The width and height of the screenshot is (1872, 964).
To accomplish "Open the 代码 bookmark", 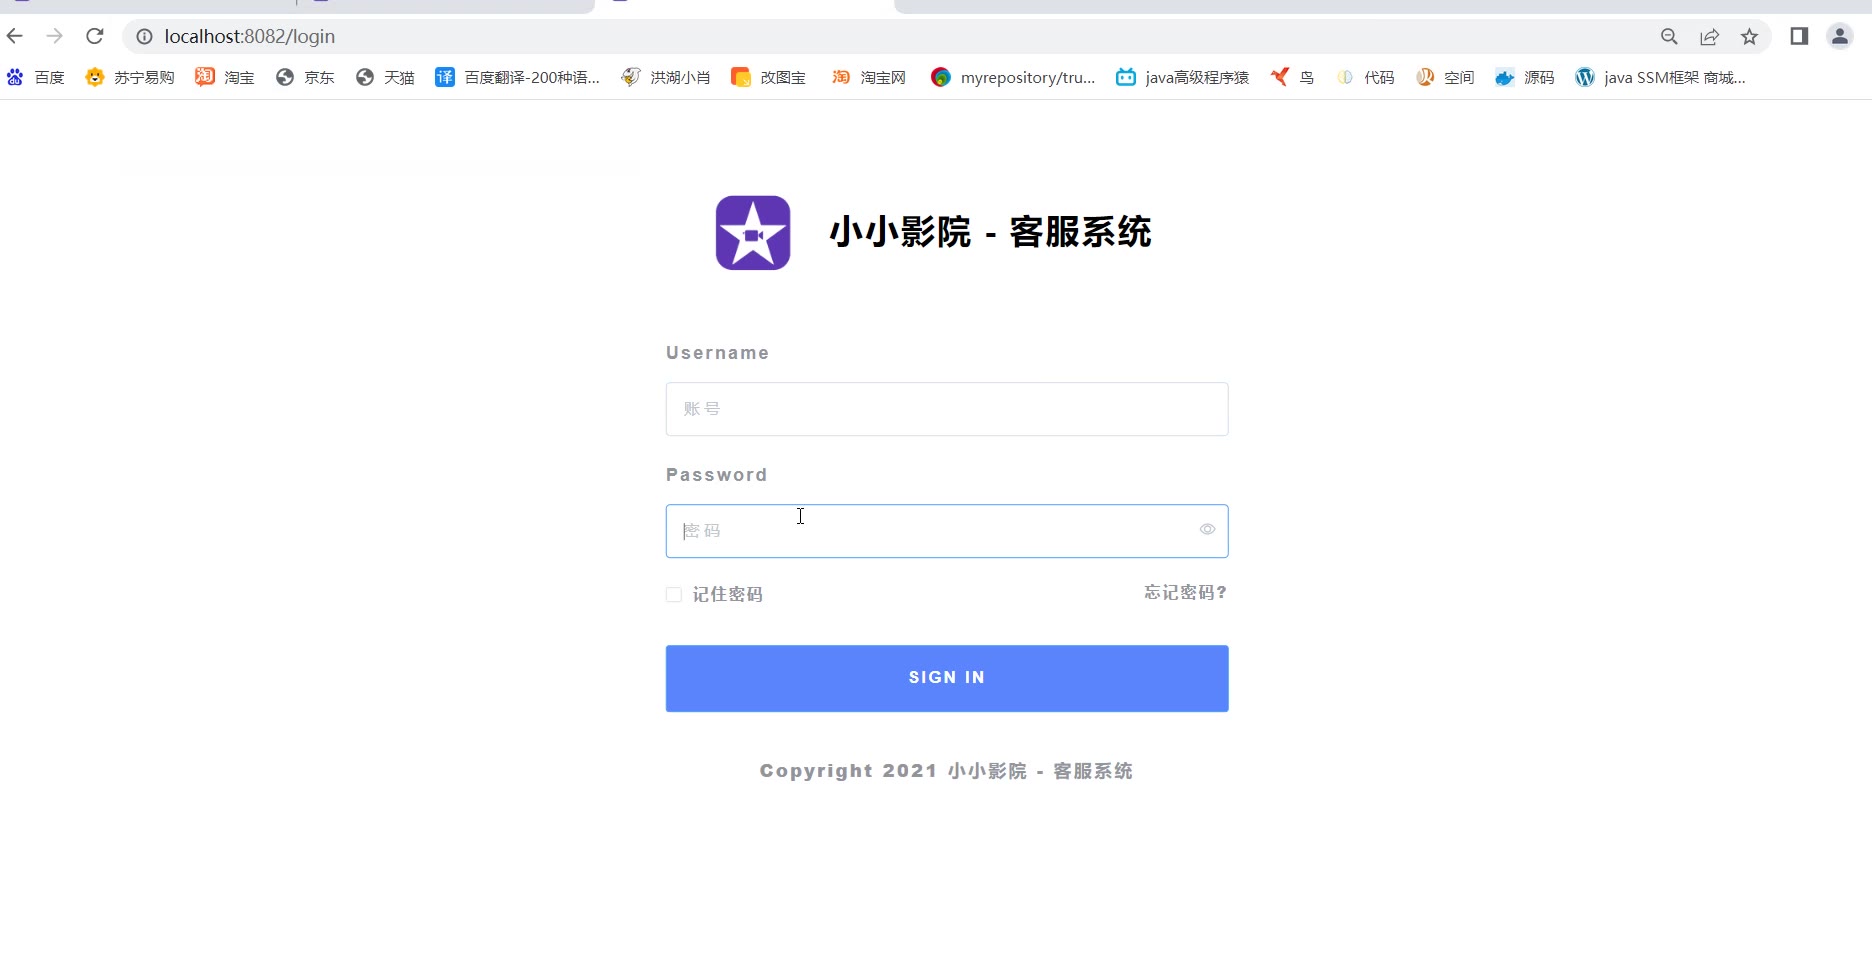I will point(1365,77).
